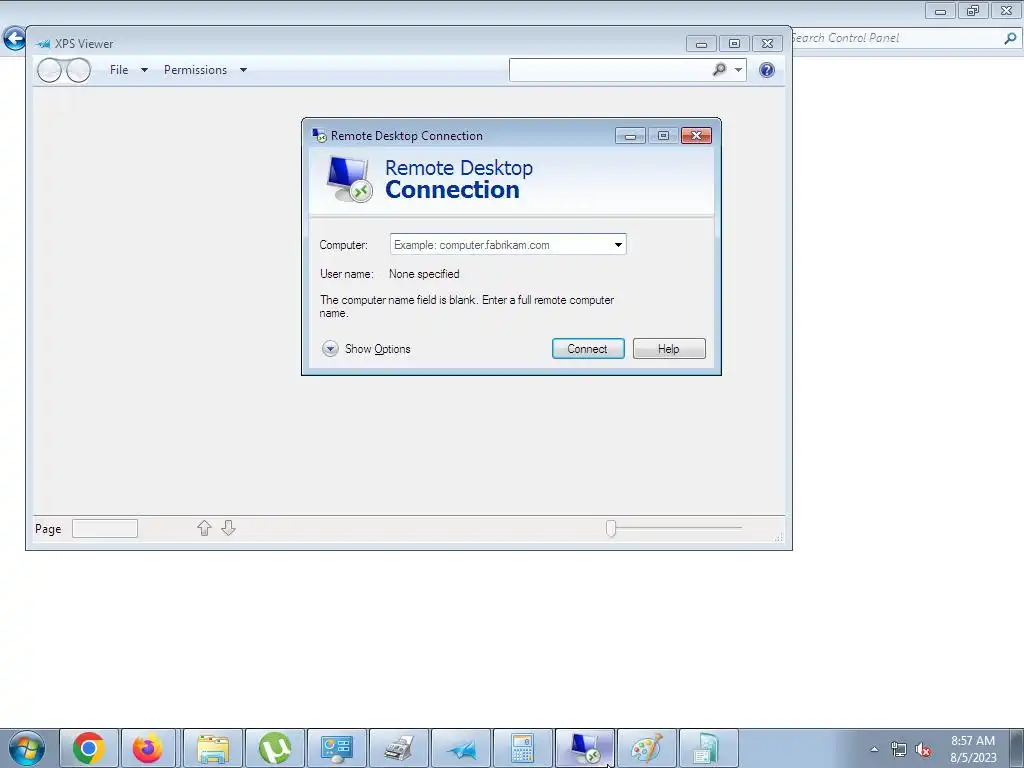
Task: Open Paint from the taskbar
Action: pos(647,748)
